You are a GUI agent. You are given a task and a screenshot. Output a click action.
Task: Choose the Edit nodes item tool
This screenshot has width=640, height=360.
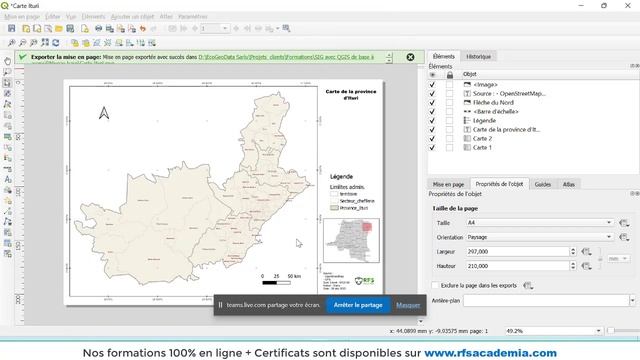click(x=7, y=104)
